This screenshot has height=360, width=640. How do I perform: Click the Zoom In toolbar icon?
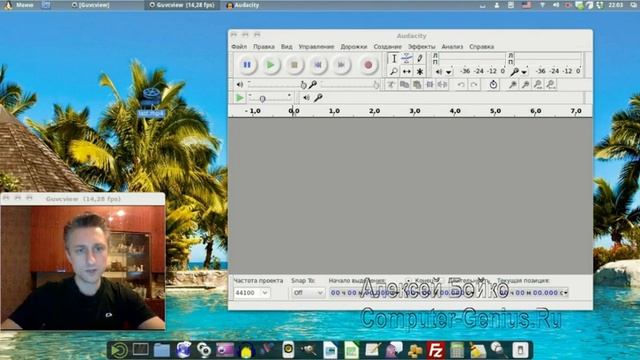point(513,84)
